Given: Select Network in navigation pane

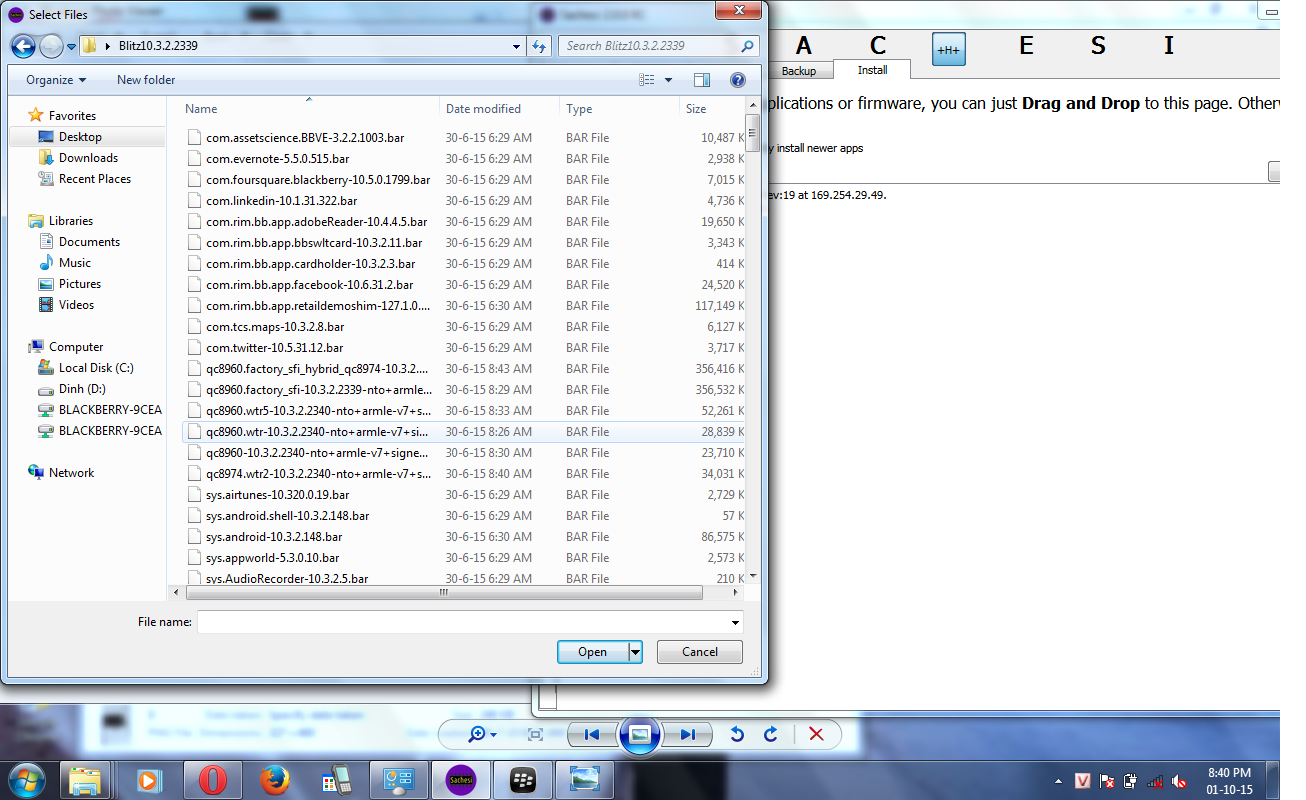Looking at the screenshot, I should pyautogui.click(x=71, y=473).
